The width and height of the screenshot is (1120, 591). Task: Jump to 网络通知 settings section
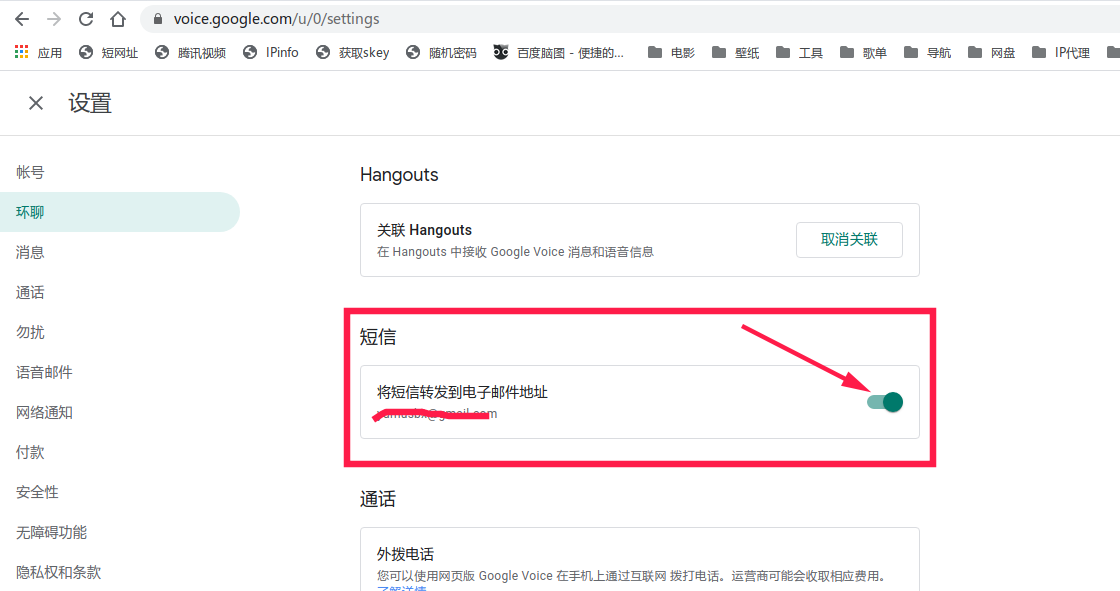(44, 412)
